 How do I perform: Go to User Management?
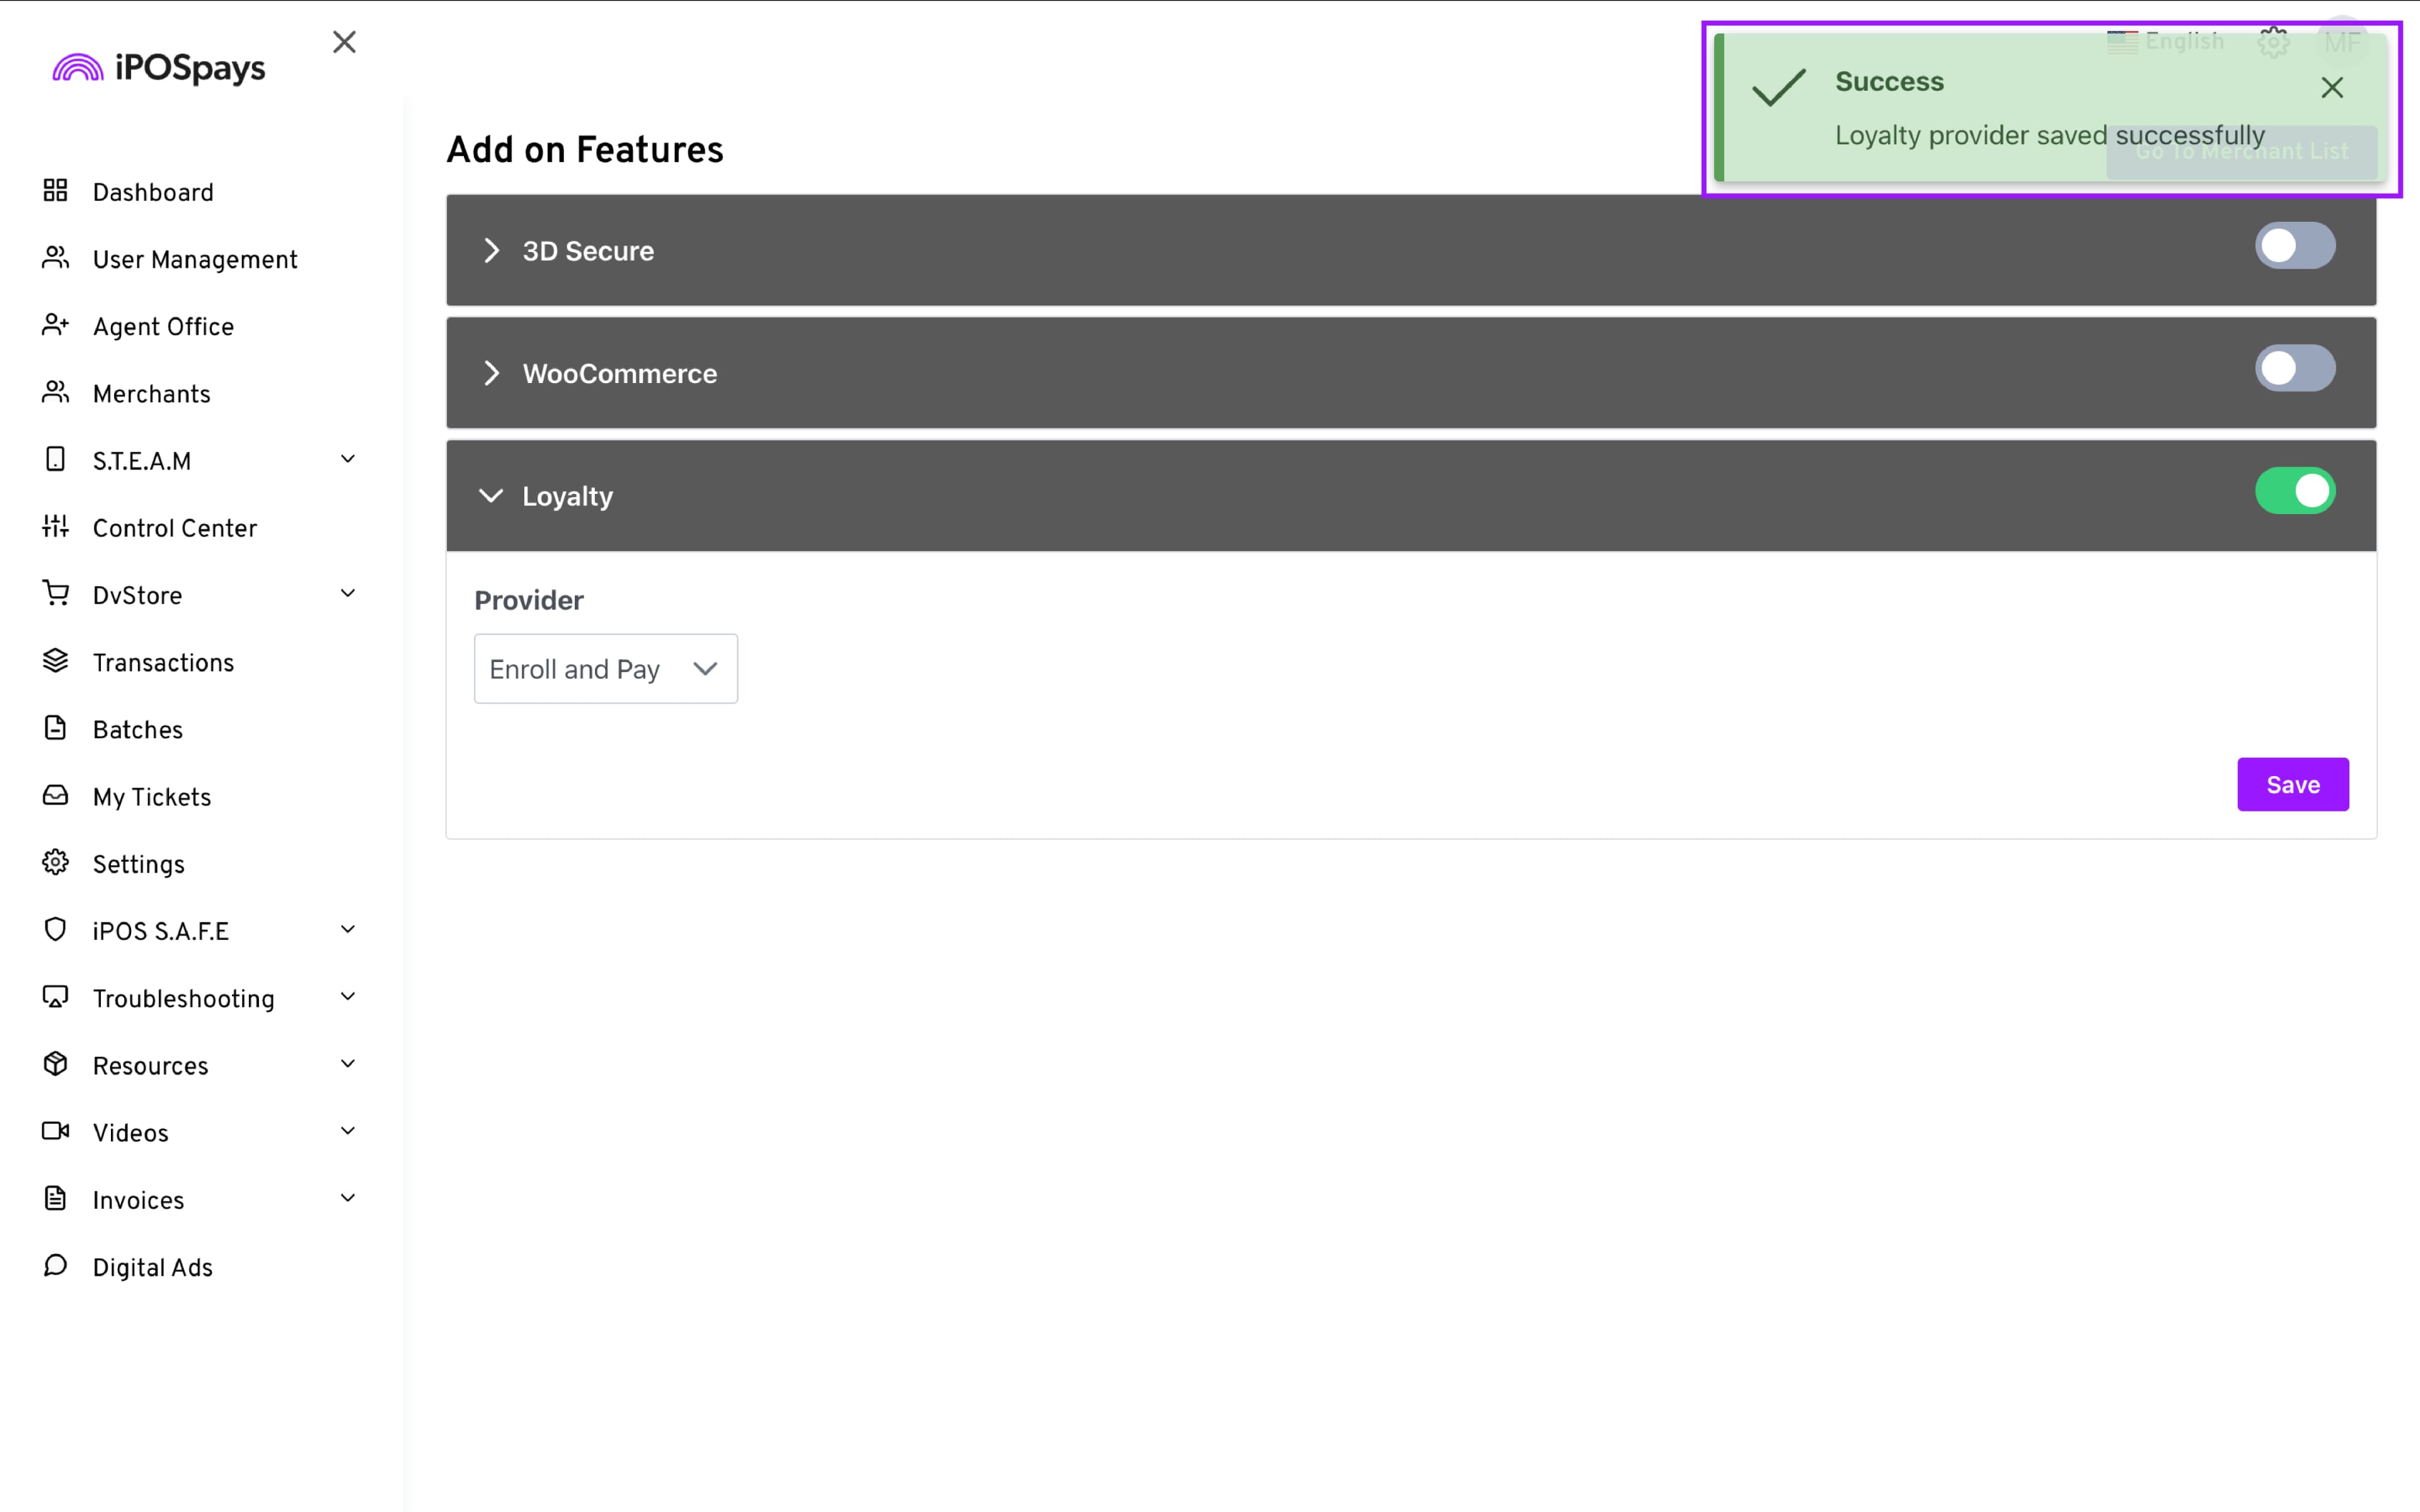point(195,260)
